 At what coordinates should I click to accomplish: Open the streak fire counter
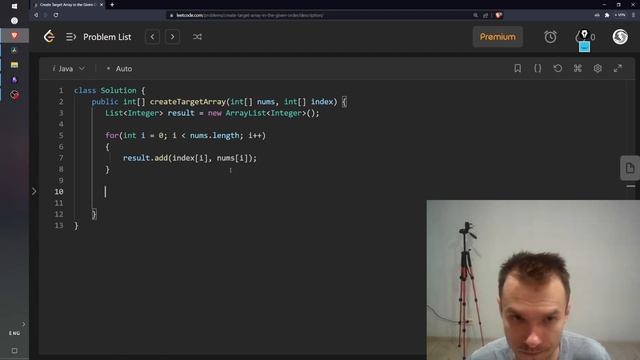coord(585,37)
